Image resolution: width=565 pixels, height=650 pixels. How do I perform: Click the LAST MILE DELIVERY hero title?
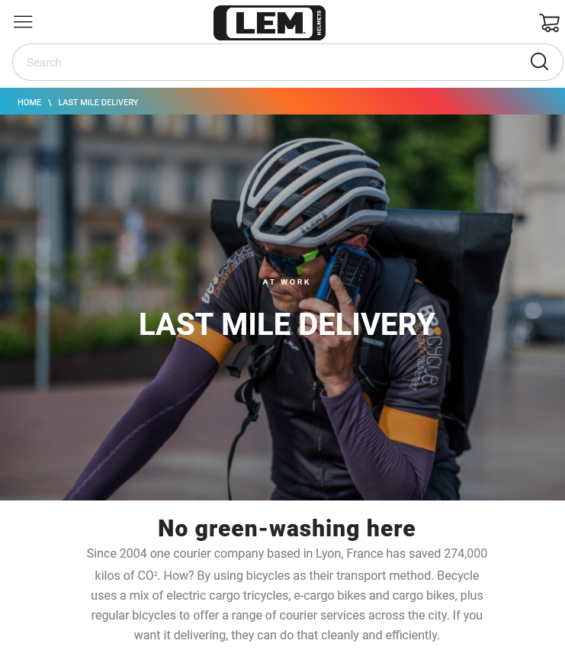287,324
